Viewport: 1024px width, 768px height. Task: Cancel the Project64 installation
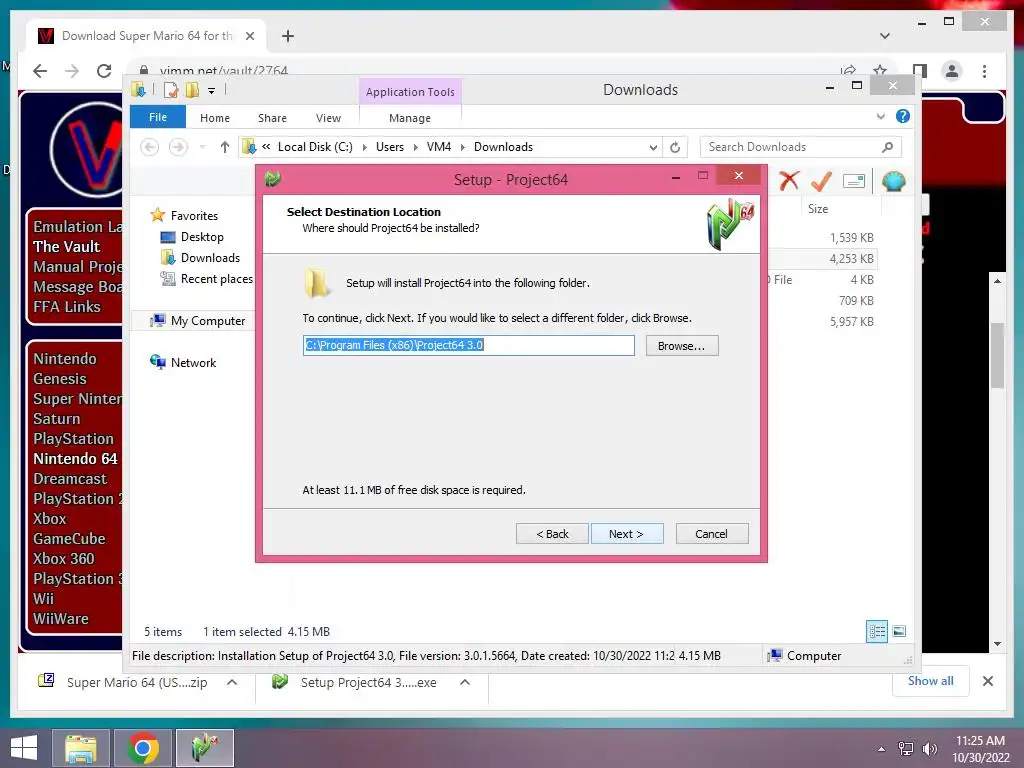click(x=711, y=534)
